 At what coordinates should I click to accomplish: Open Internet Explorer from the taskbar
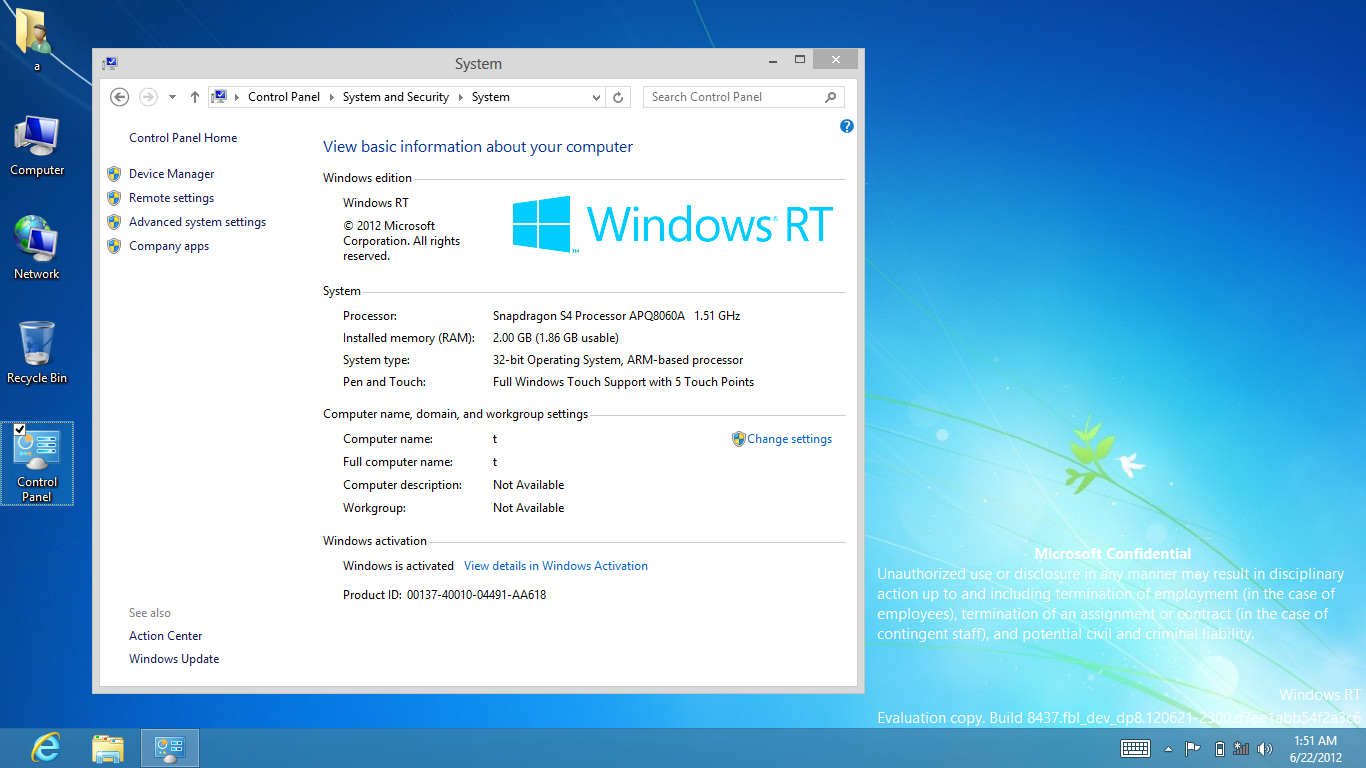coord(45,748)
